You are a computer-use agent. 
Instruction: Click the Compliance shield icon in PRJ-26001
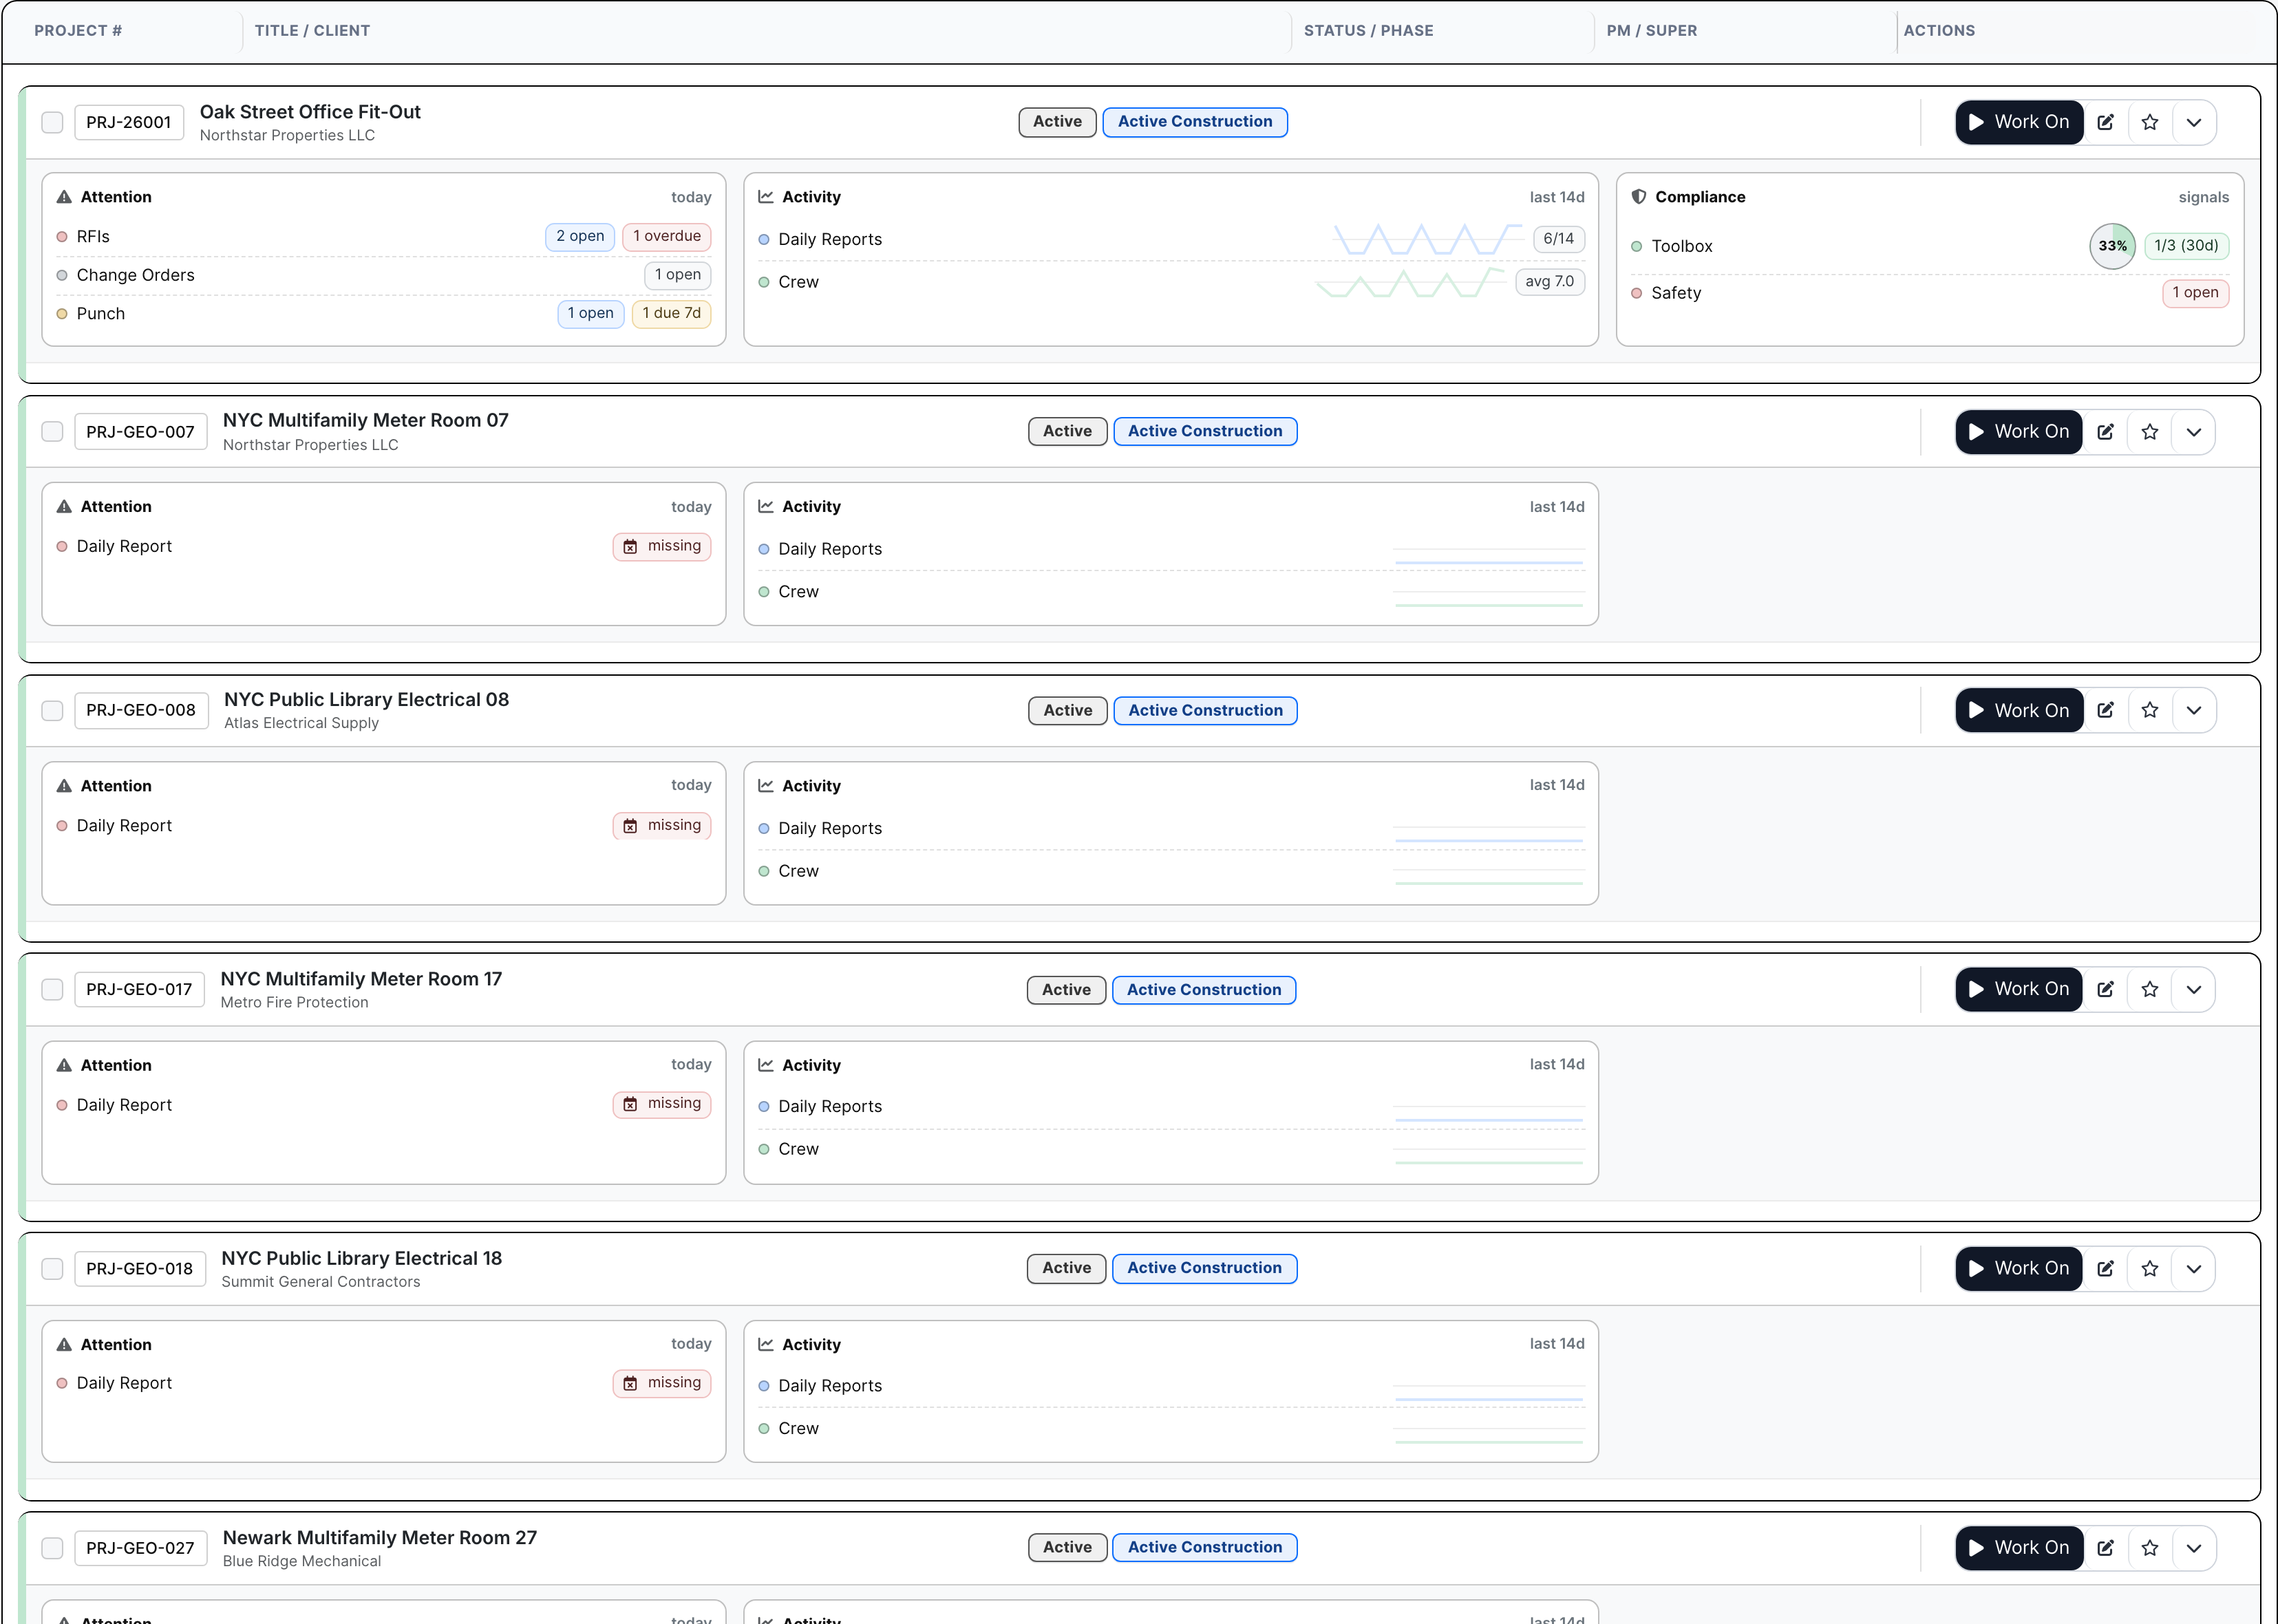[1639, 197]
